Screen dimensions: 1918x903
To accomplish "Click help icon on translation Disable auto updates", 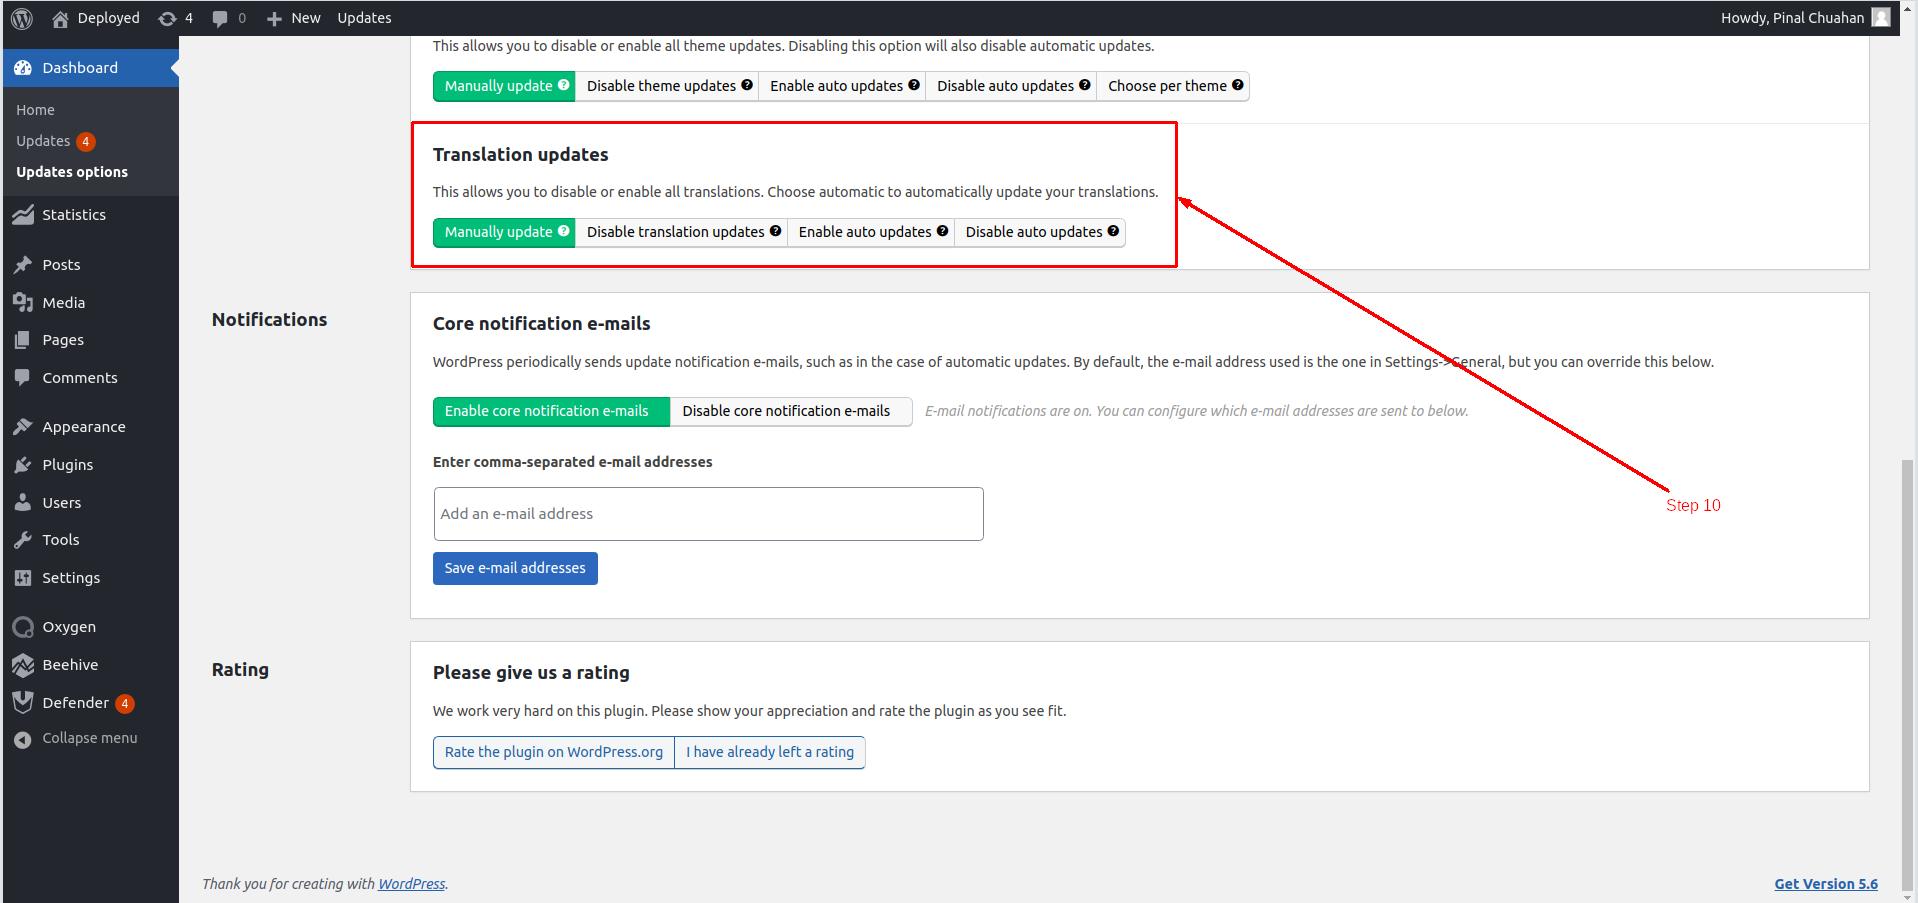I will click(x=1113, y=231).
